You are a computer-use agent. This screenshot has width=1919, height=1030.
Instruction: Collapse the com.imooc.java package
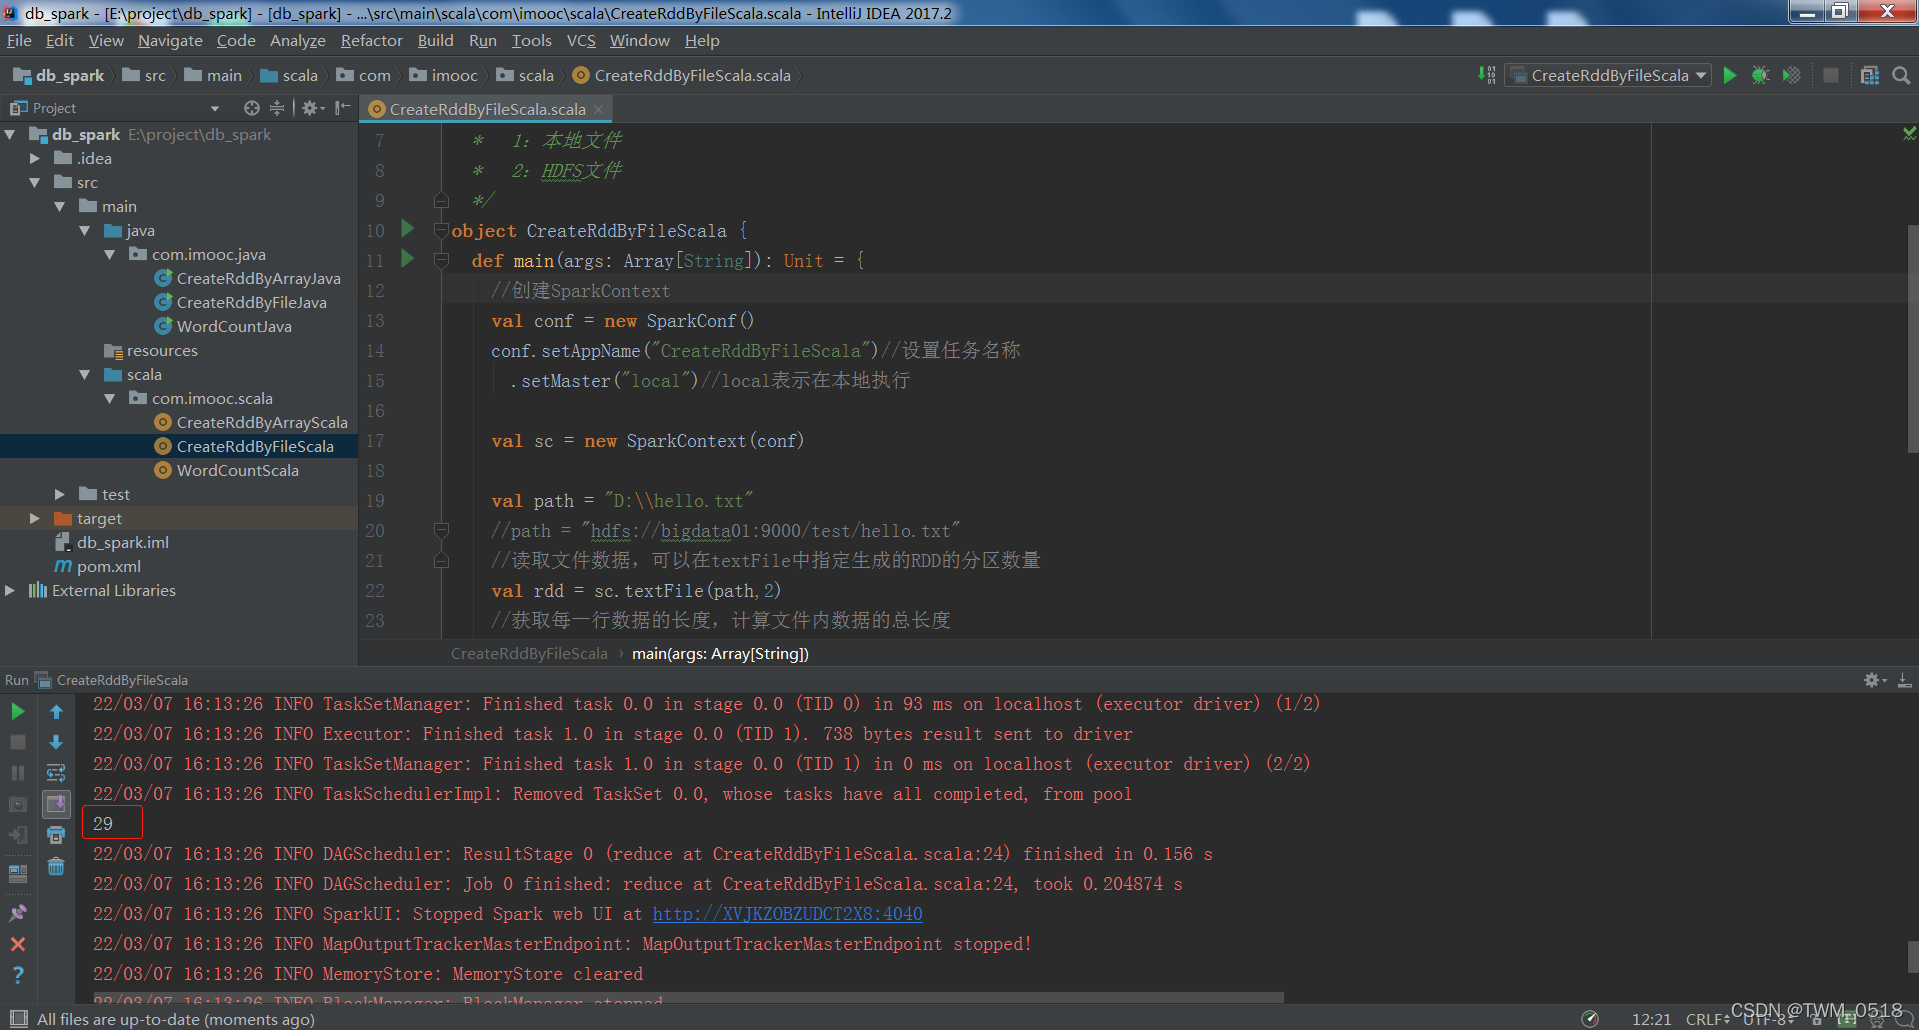coord(110,254)
